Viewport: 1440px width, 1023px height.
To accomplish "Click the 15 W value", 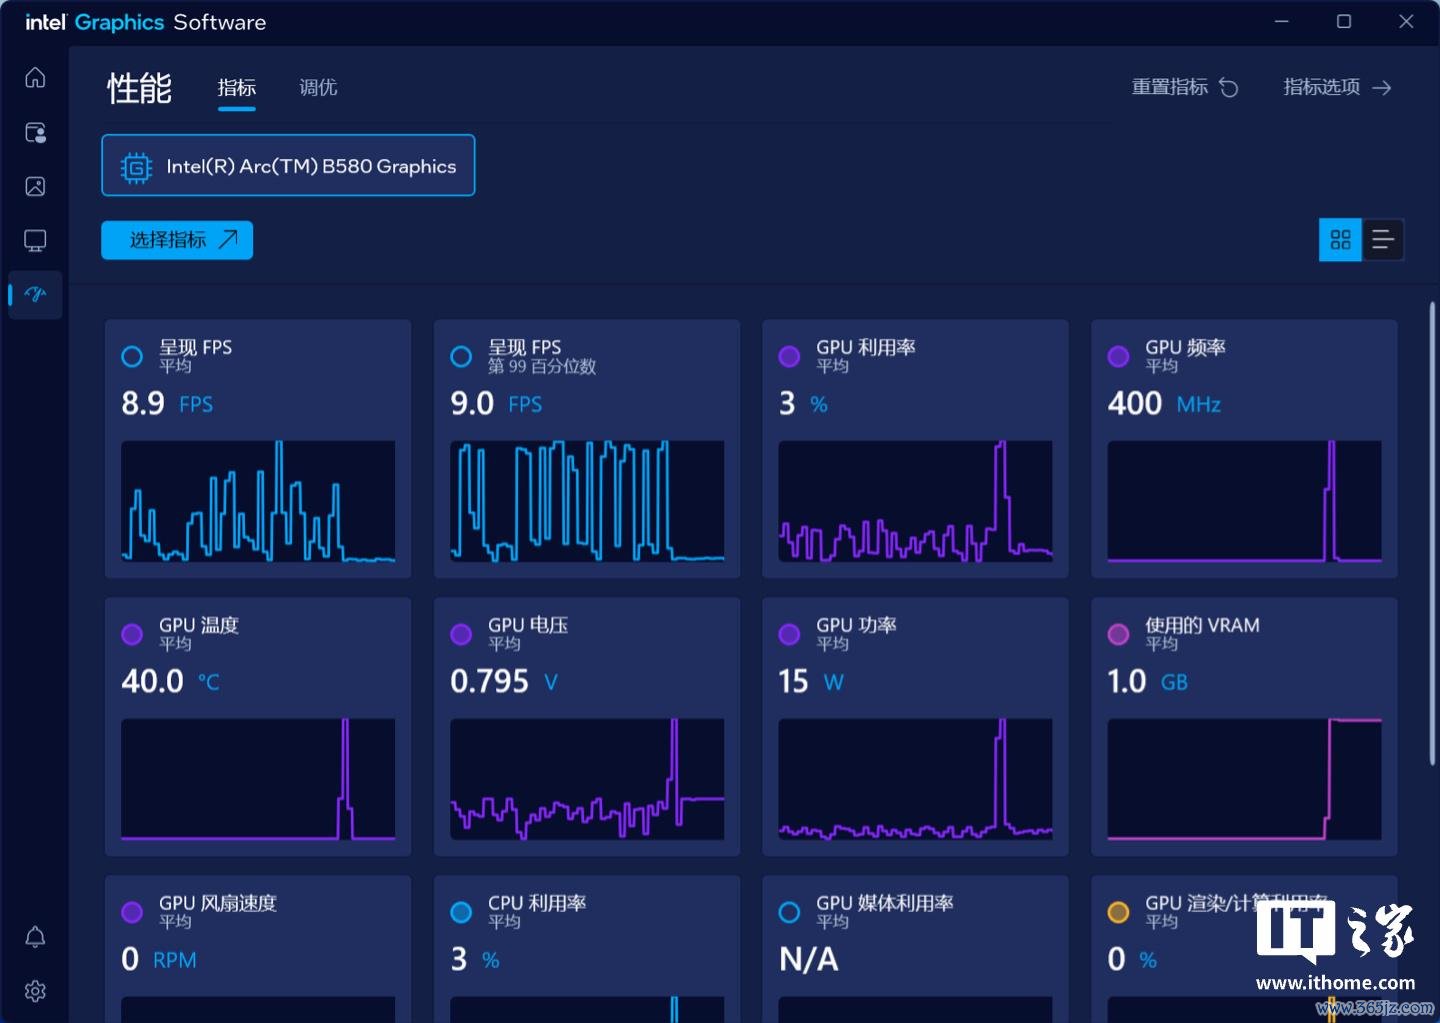I will point(811,681).
